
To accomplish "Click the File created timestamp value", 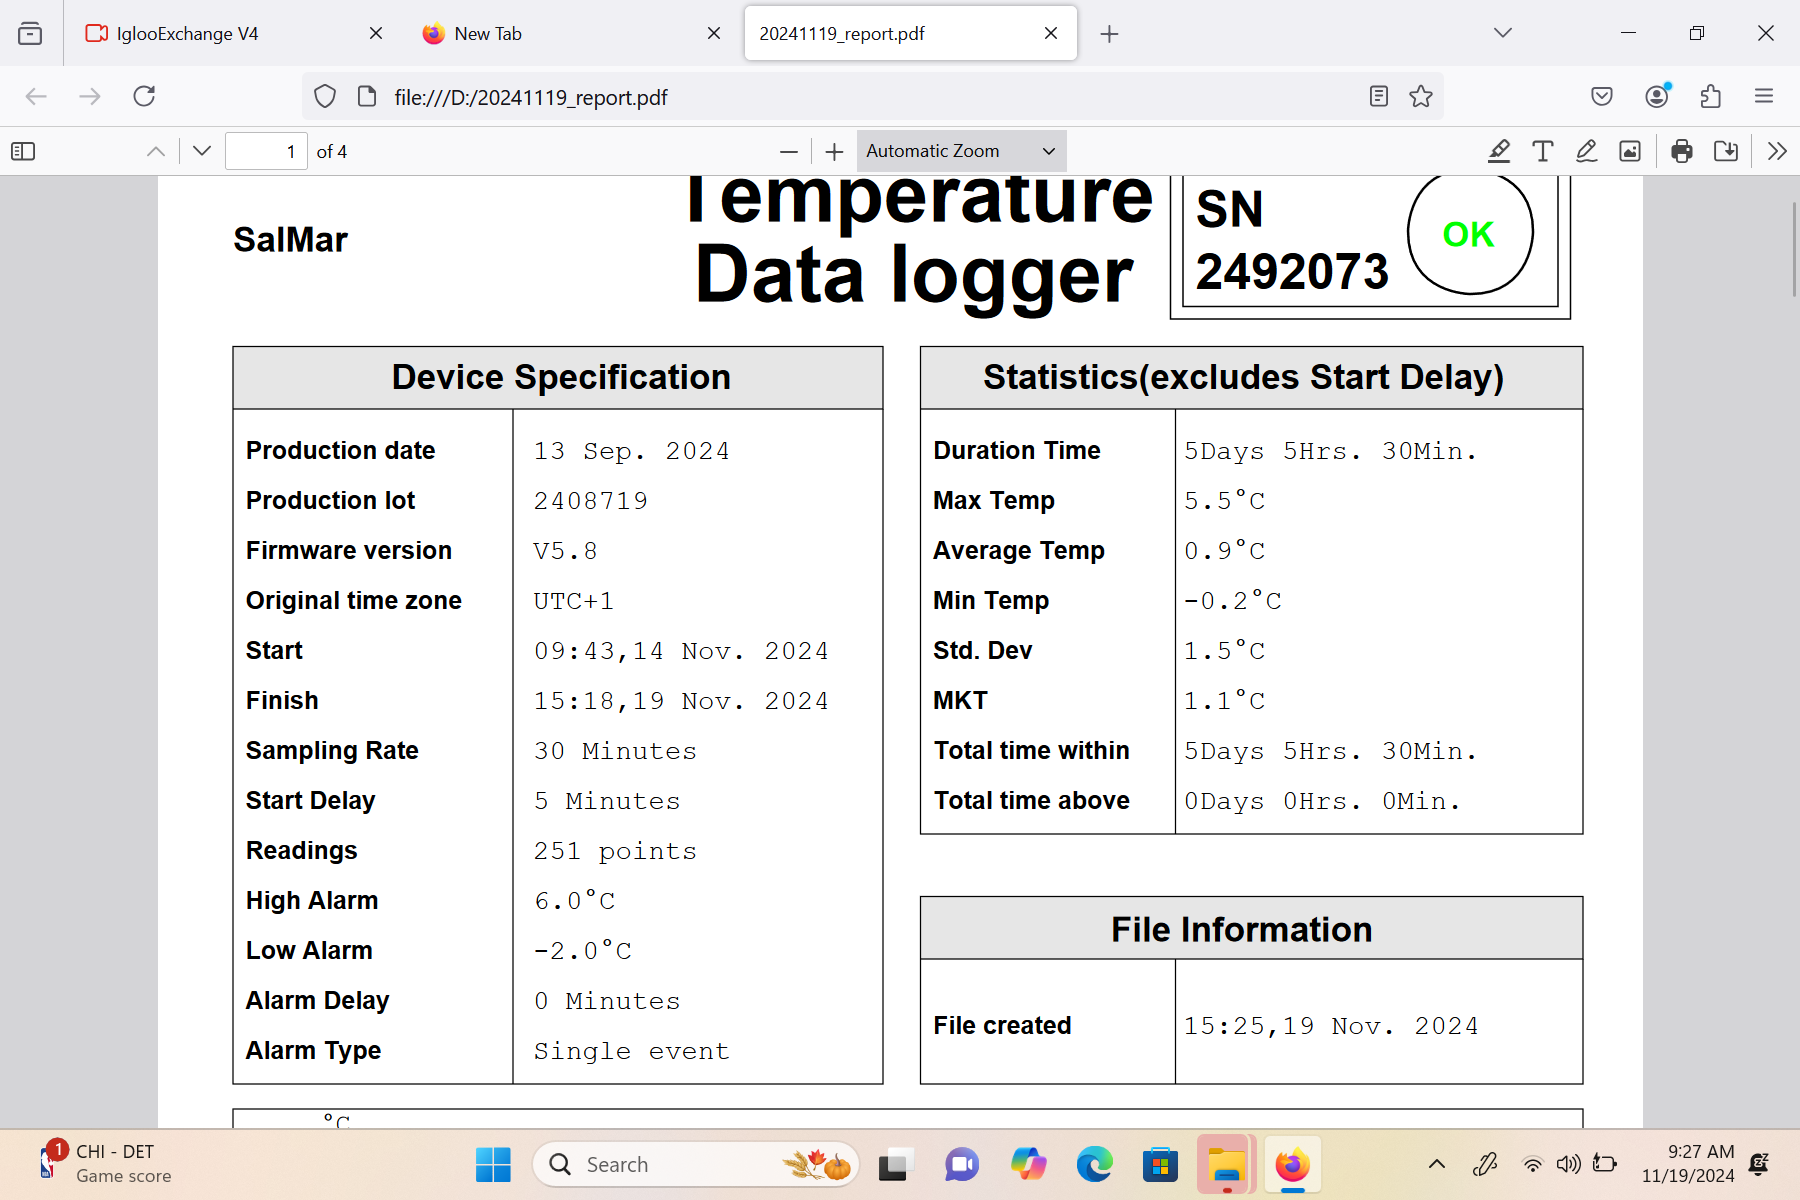I will tap(1331, 1026).
